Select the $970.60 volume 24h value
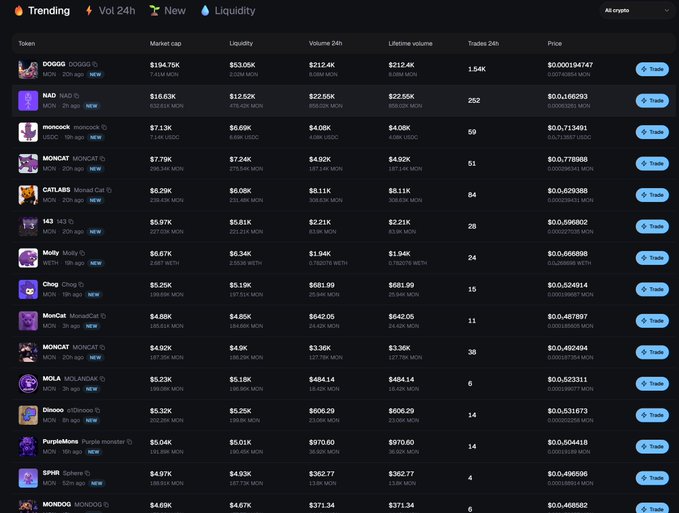 pos(322,442)
